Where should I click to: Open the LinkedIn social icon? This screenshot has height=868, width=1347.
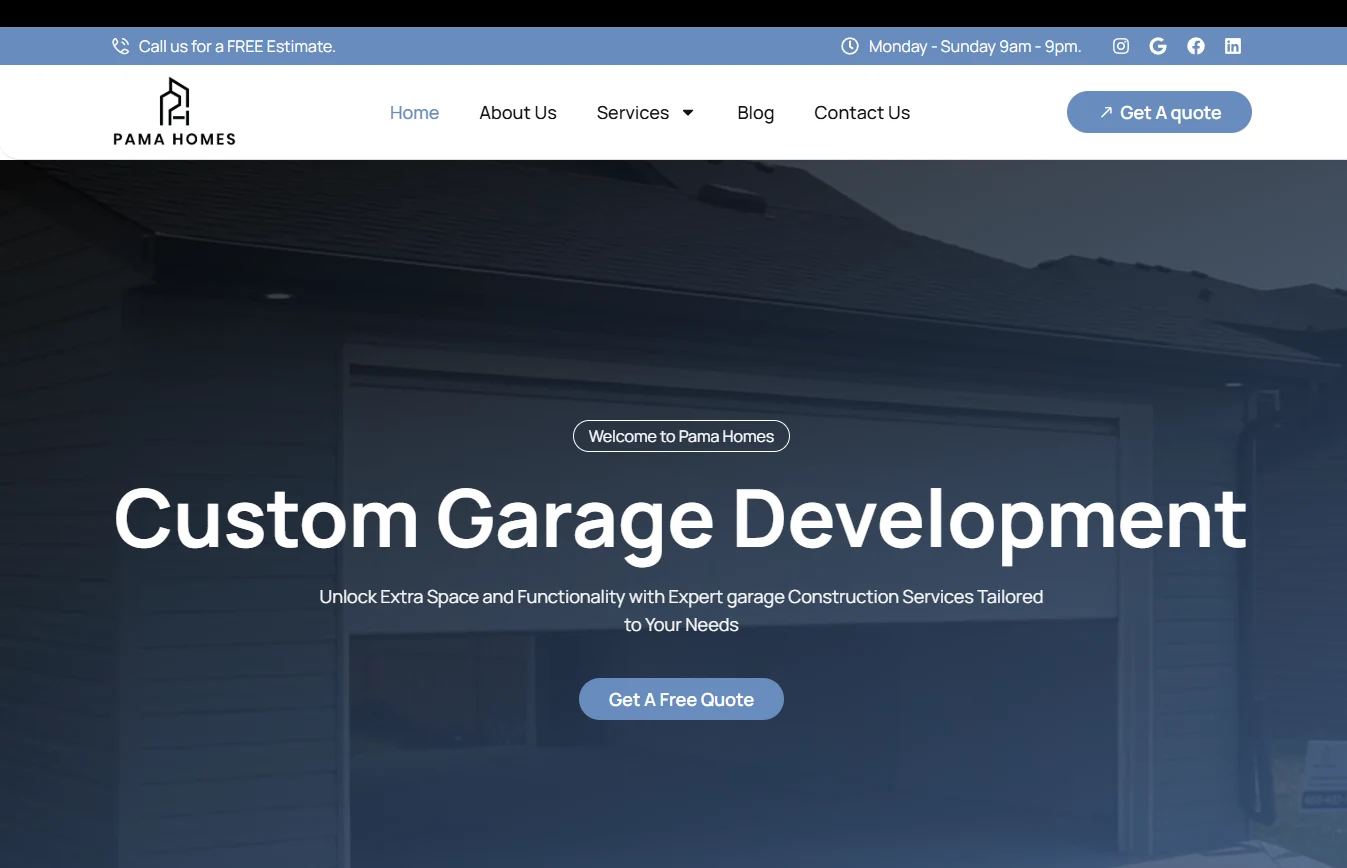(x=1233, y=46)
